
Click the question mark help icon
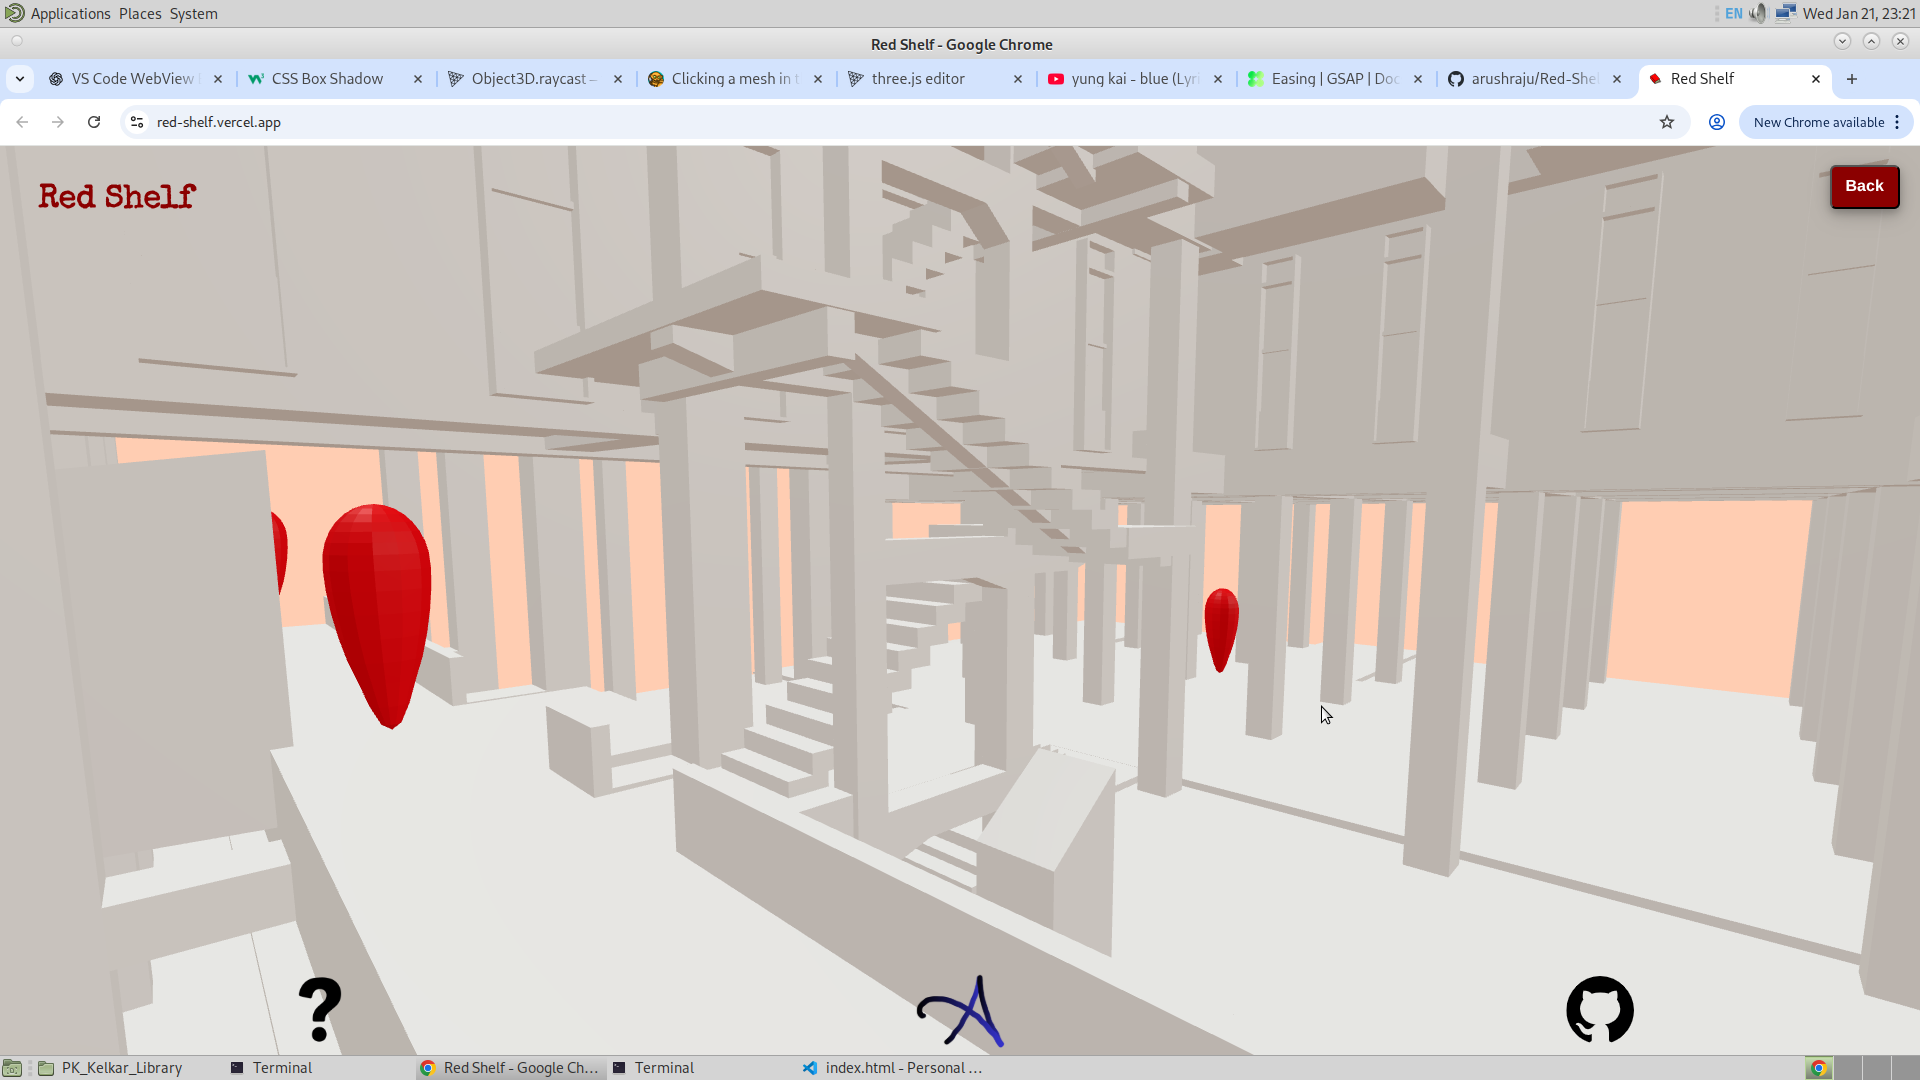click(320, 1010)
